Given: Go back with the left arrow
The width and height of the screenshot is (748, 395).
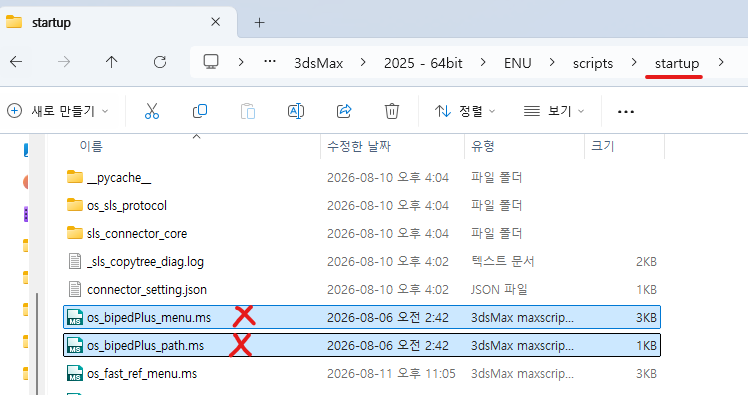Looking at the screenshot, I should click(x=16, y=62).
